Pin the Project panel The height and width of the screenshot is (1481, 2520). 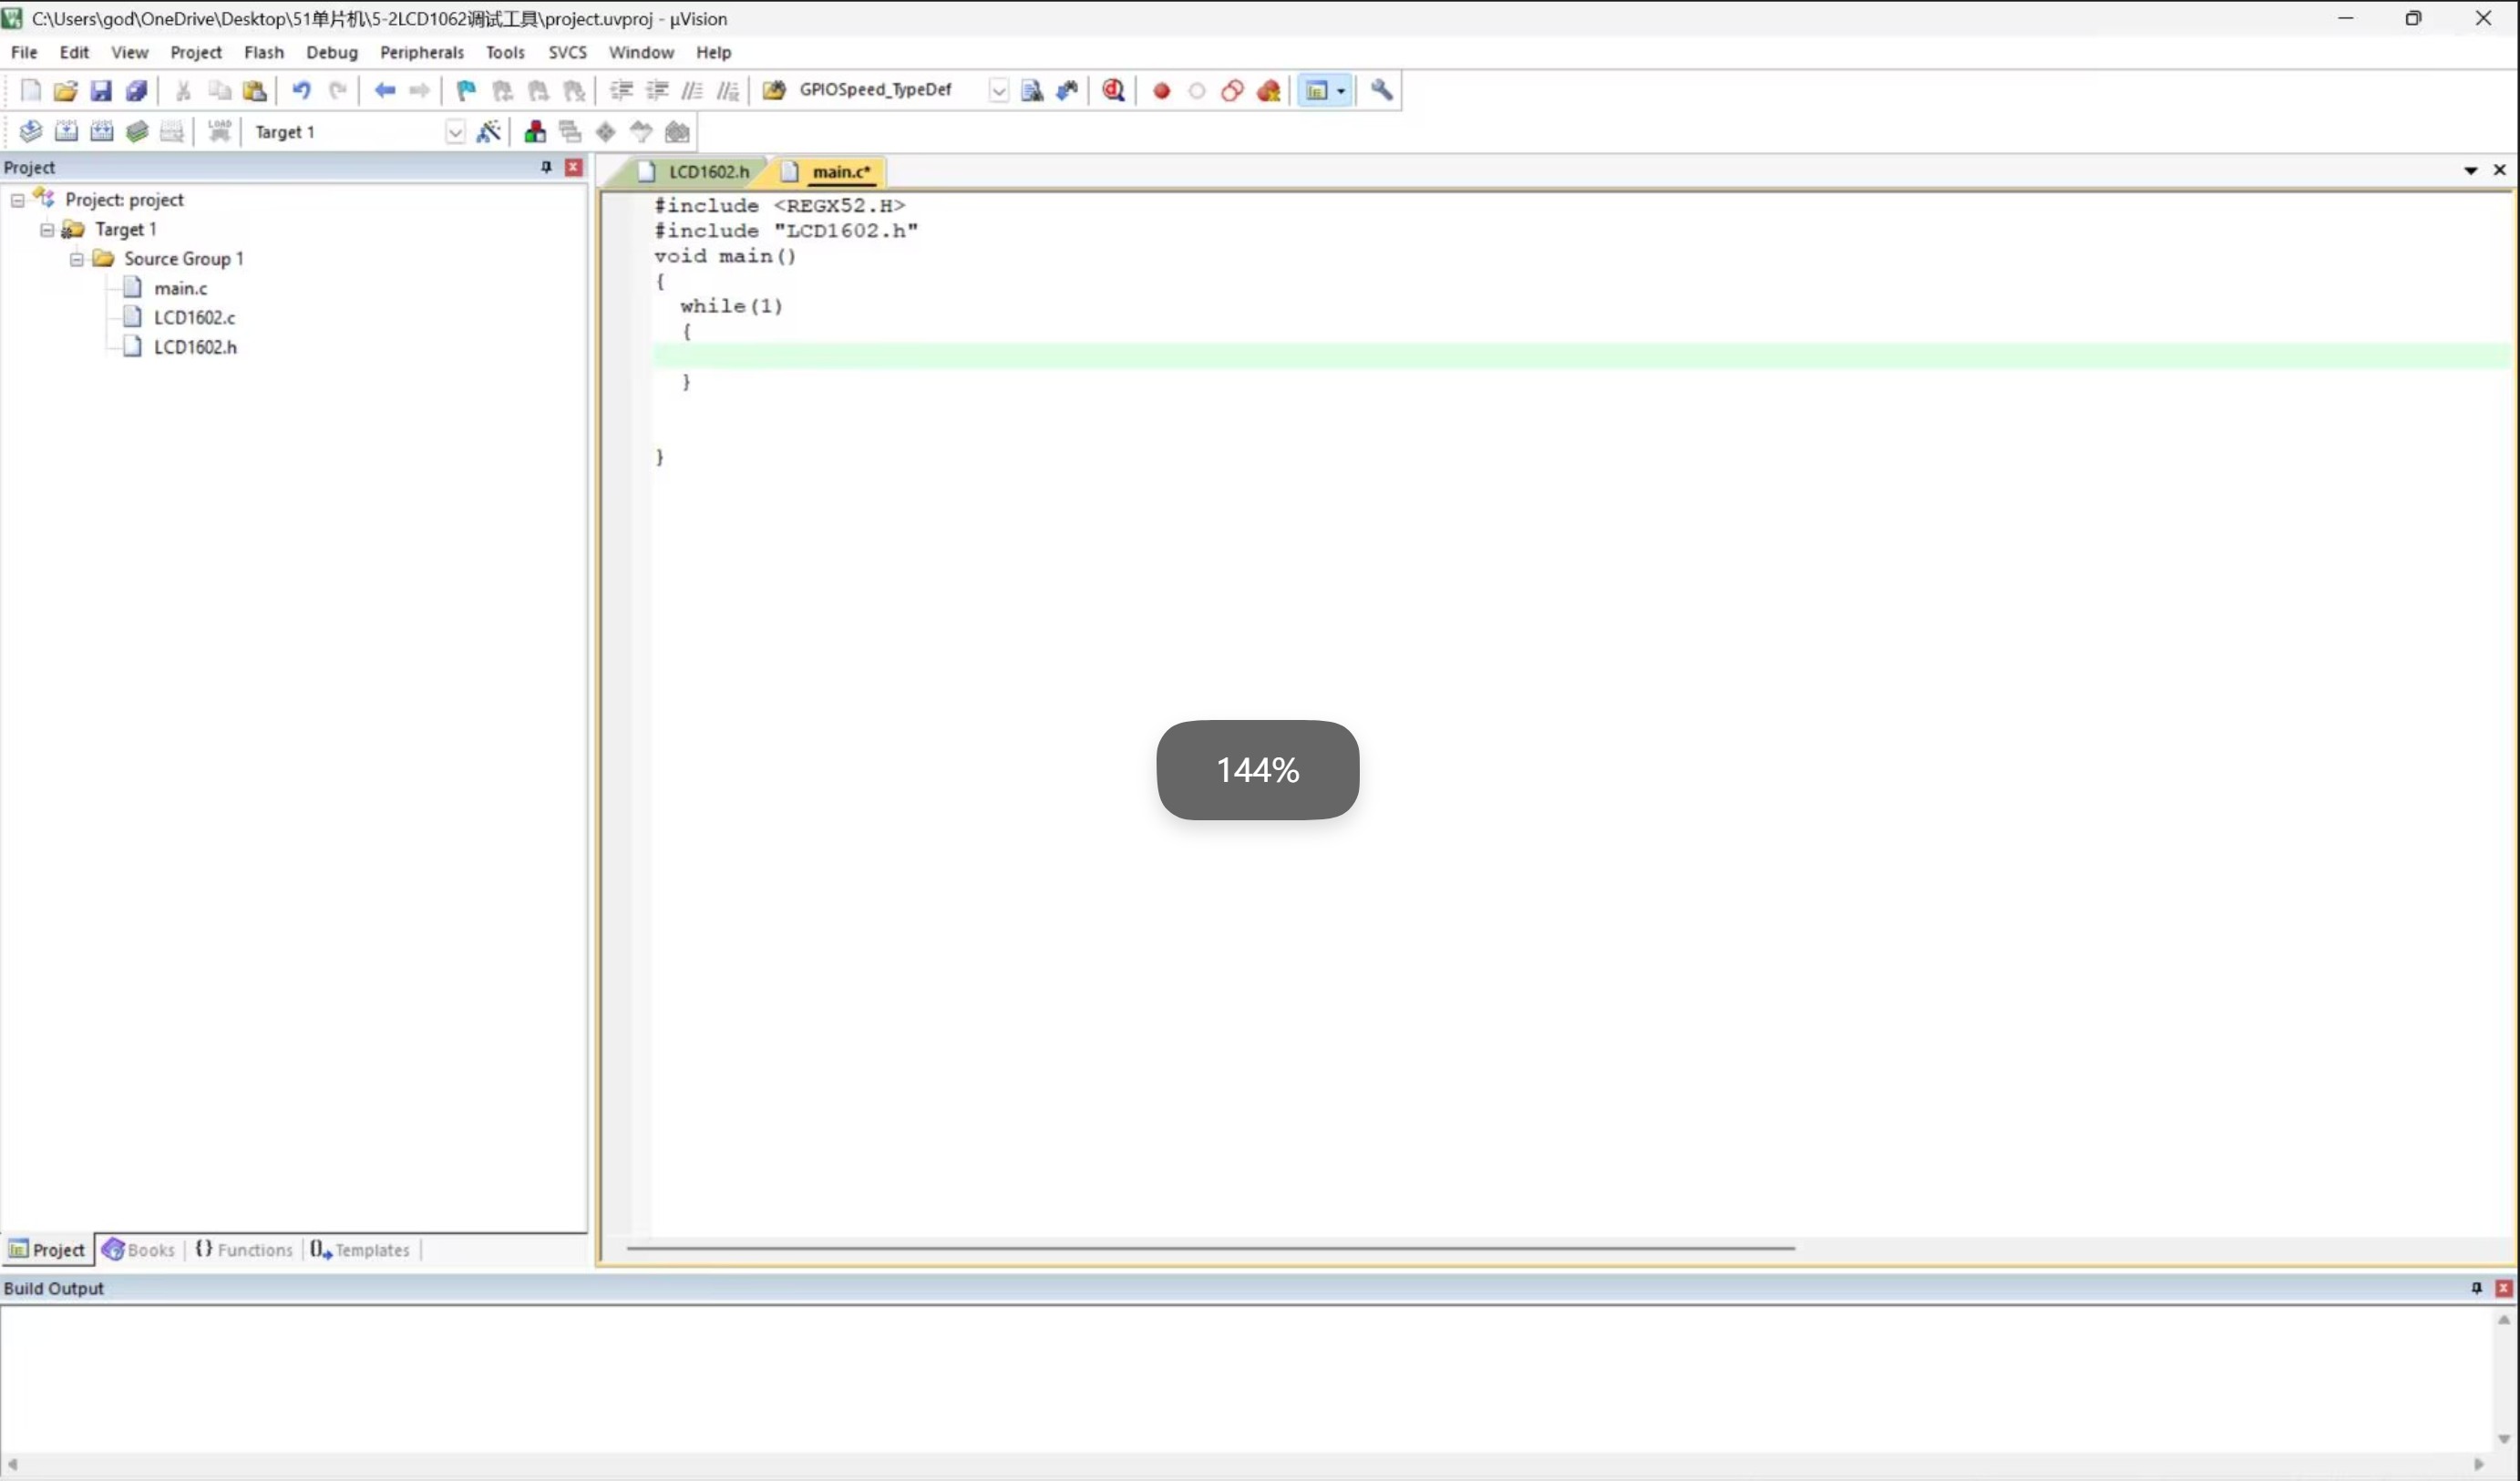pos(546,167)
